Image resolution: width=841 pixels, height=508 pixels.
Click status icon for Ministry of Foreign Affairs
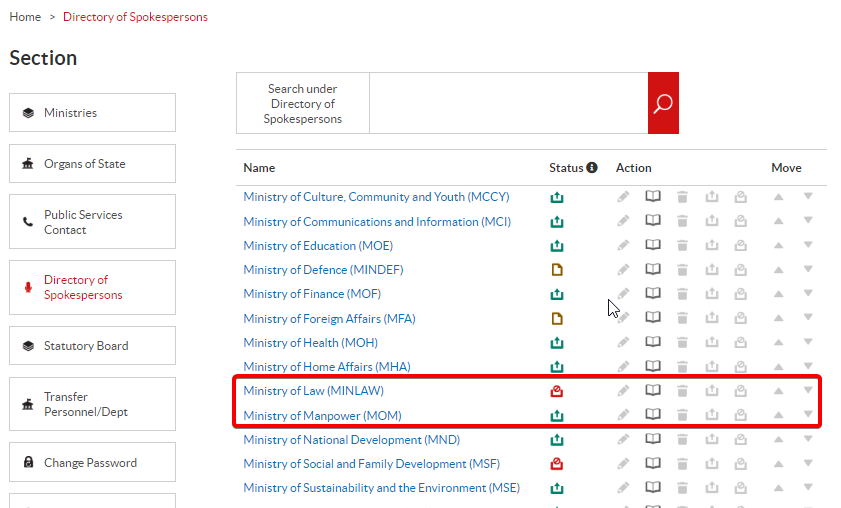point(557,319)
